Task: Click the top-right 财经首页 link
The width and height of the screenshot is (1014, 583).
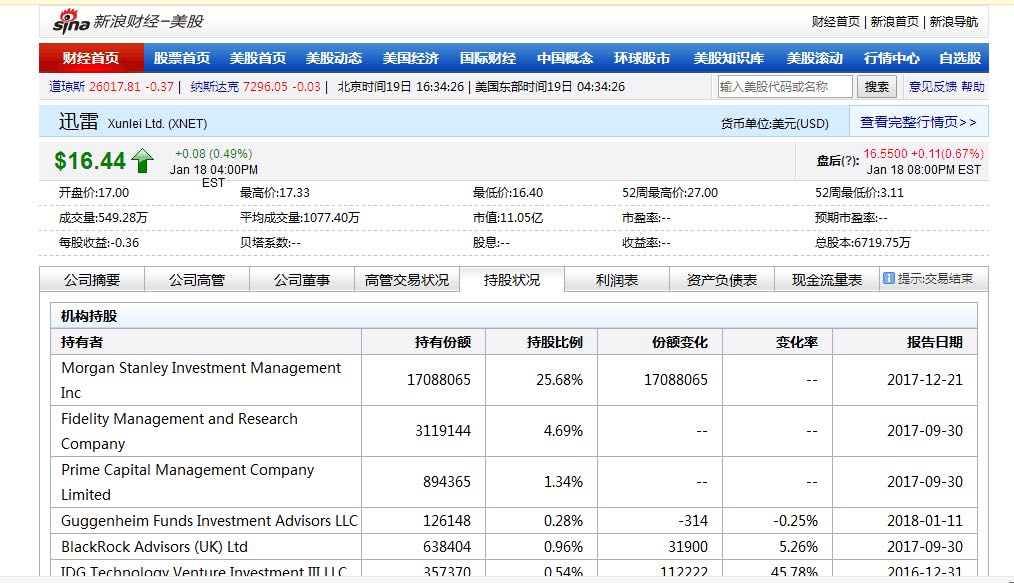Action: click(836, 22)
